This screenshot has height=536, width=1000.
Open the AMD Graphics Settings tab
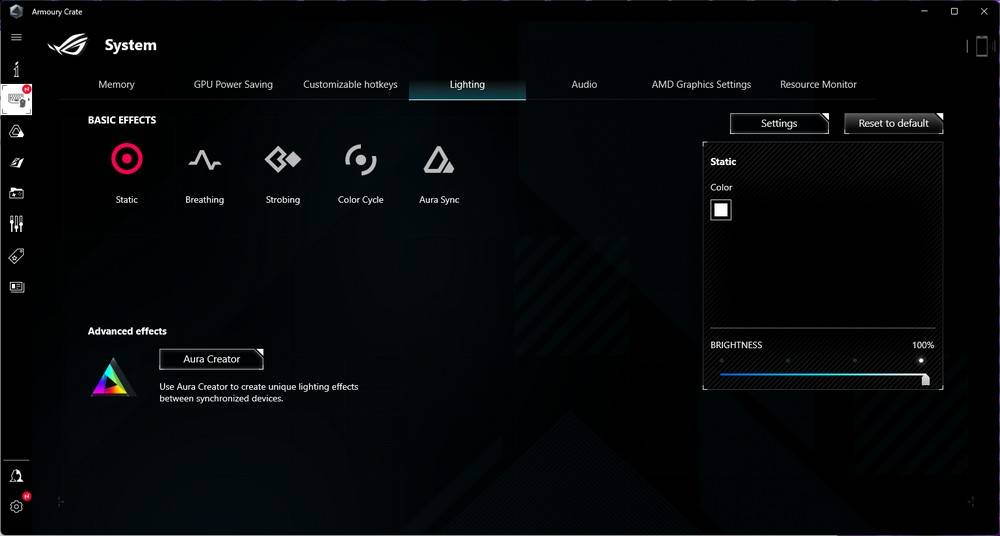701,84
